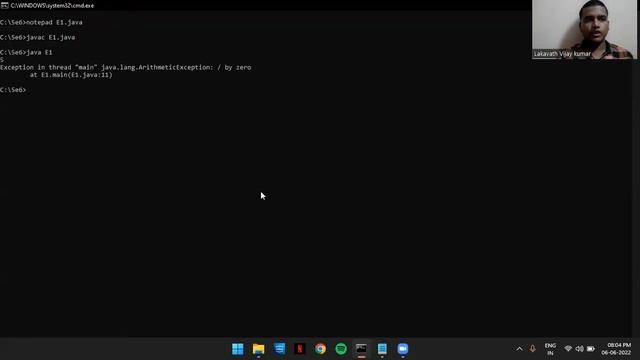Screen dimensions: 640x360
Task: Open the clock showing 08:04 PM
Action: tap(616, 349)
